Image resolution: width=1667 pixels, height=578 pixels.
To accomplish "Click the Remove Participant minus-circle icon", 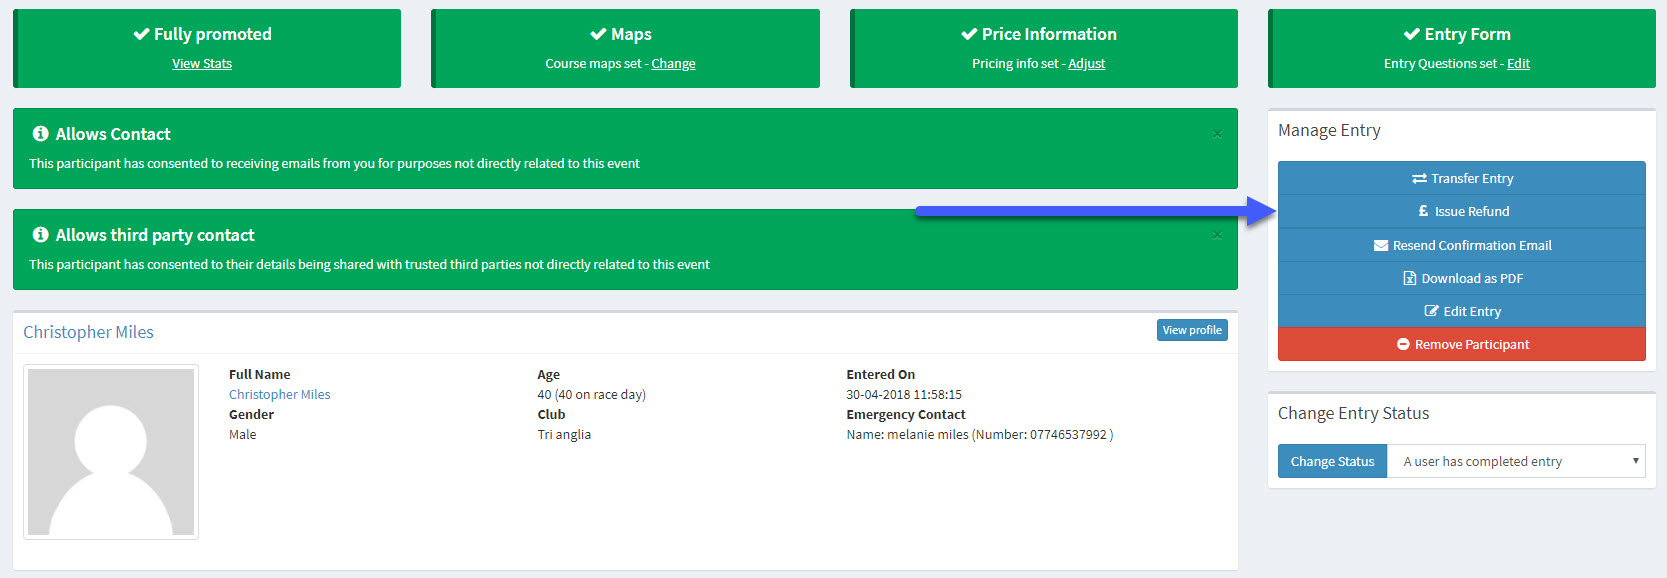I will click(1403, 345).
